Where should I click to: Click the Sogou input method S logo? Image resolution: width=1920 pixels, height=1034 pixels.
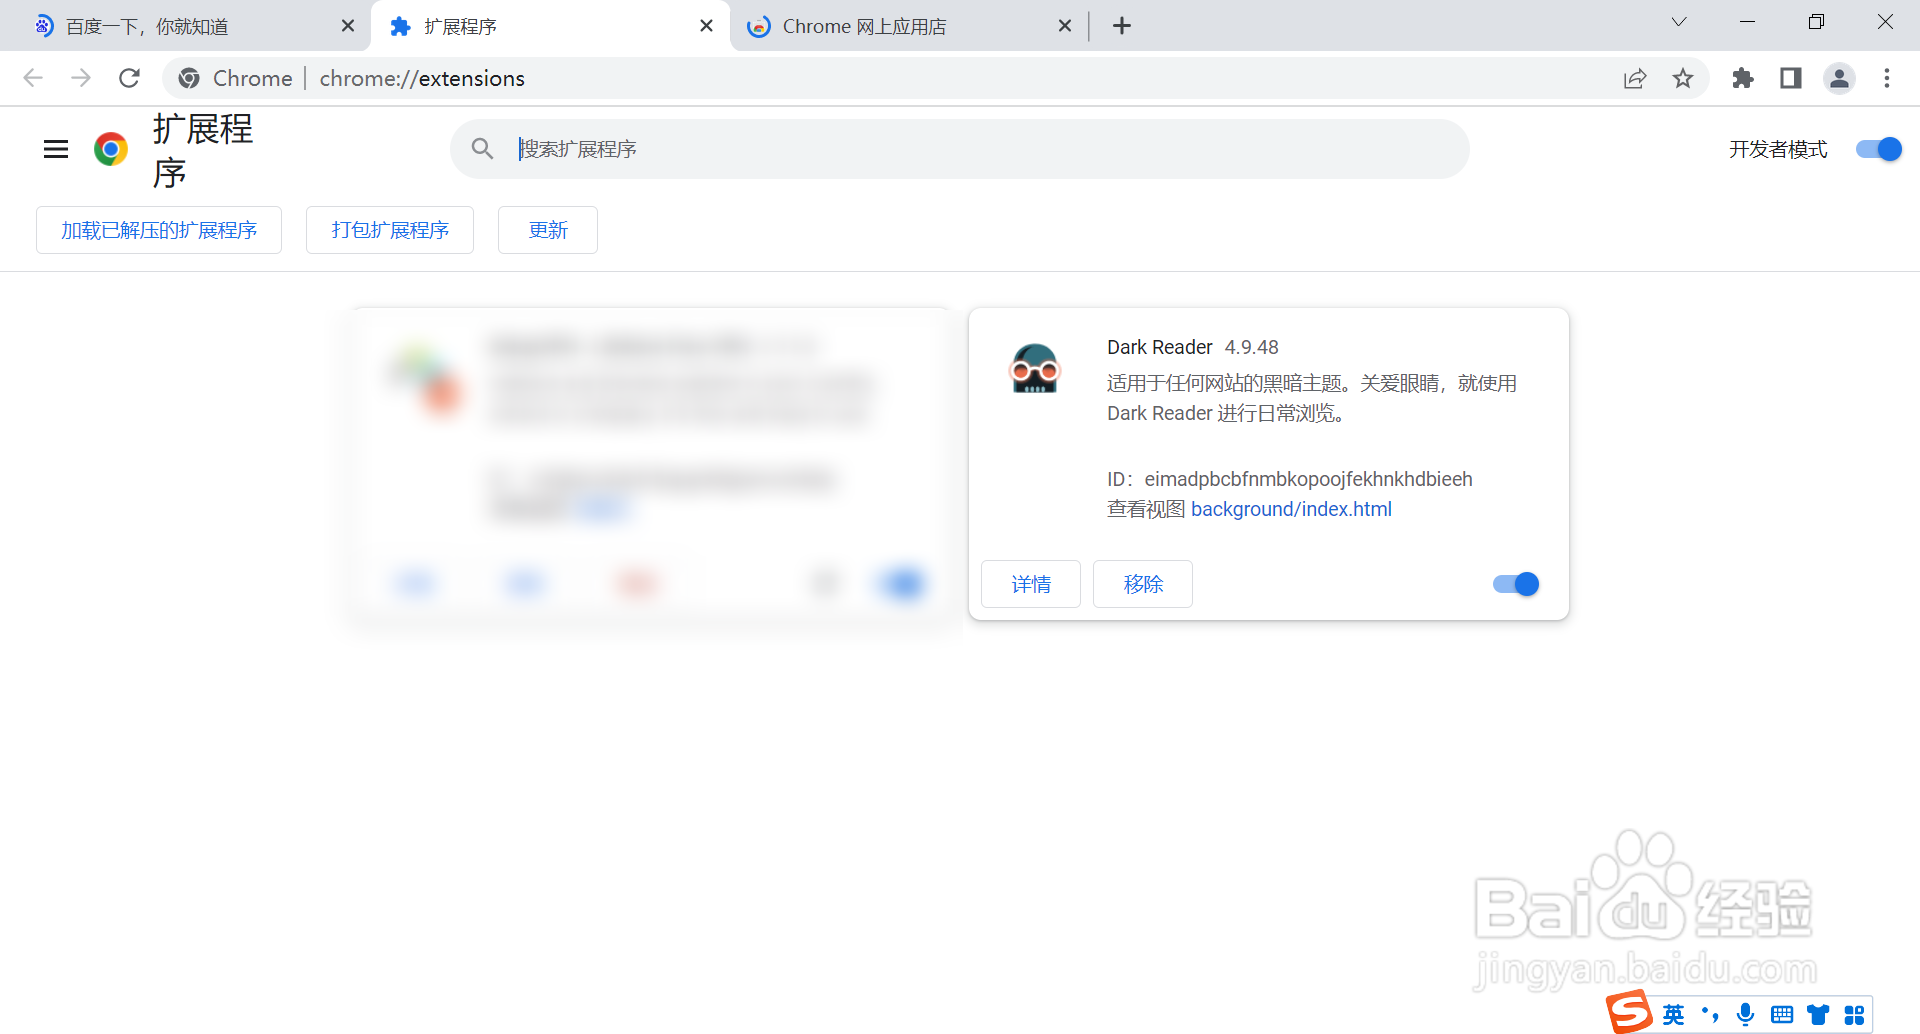pyautogui.click(x=1630, y=1012)
